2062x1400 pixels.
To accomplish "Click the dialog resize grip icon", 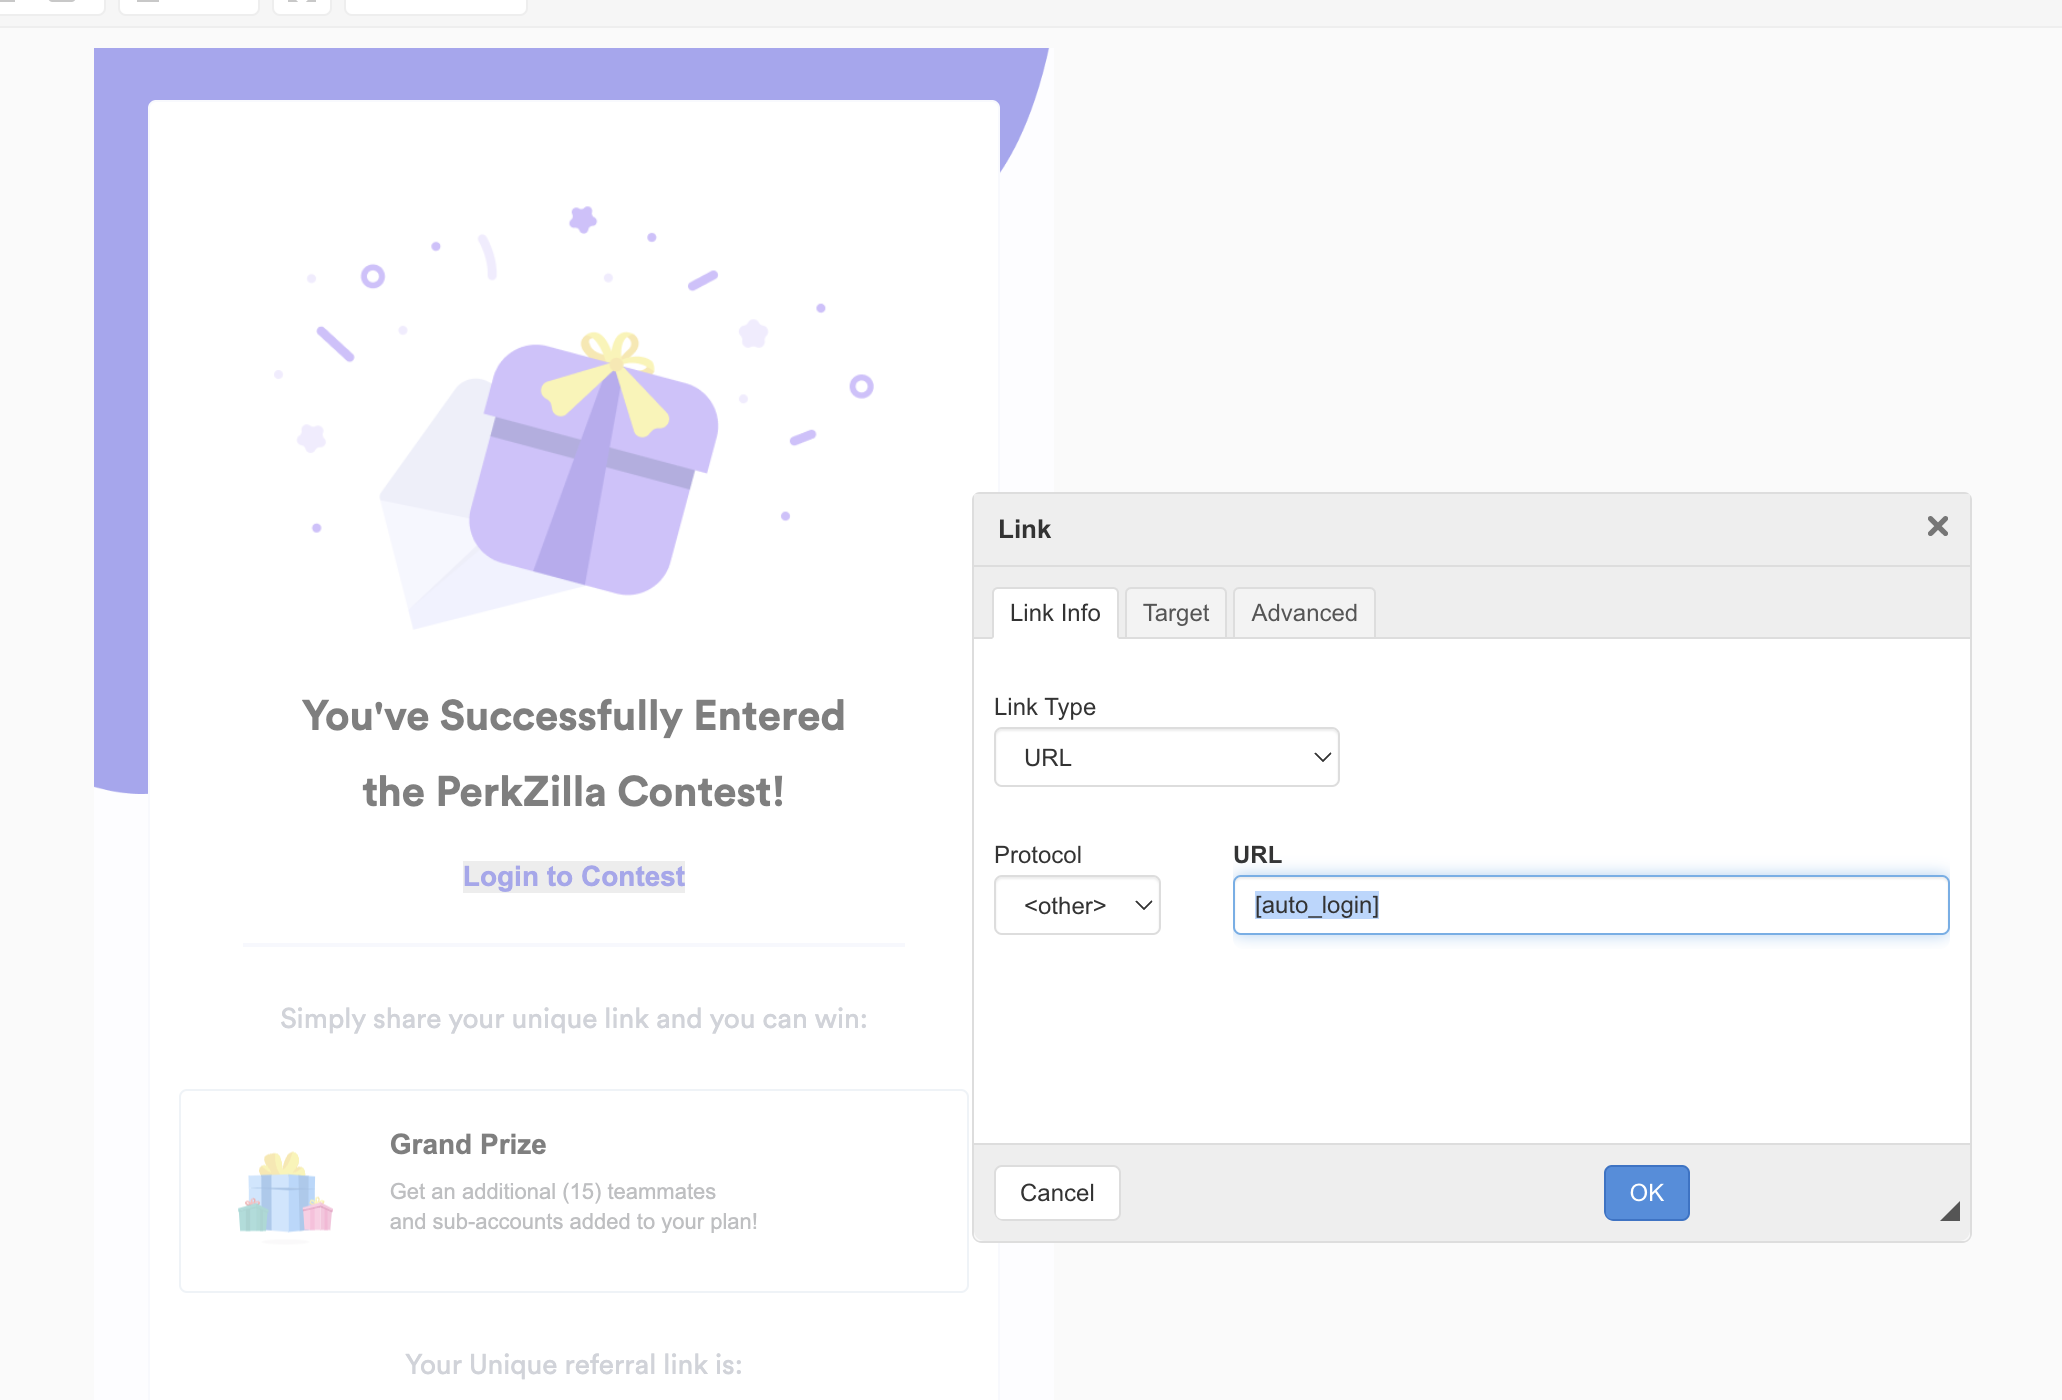I will (1949, 1211).
